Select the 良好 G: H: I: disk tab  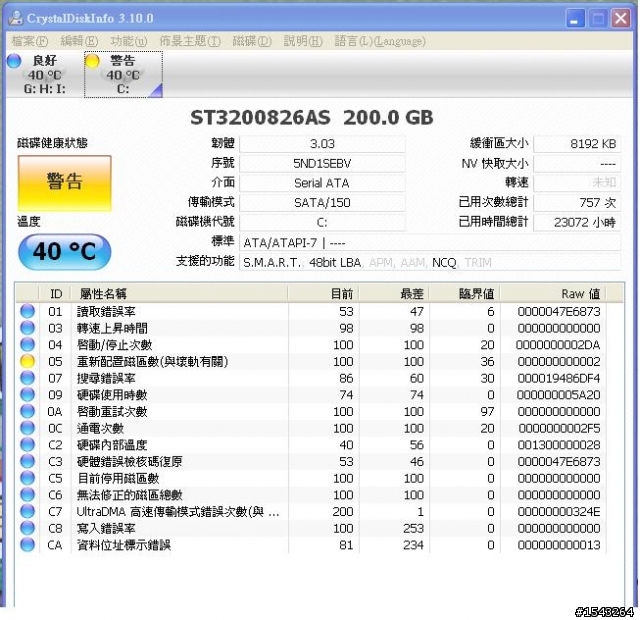[x=44, y=74]
